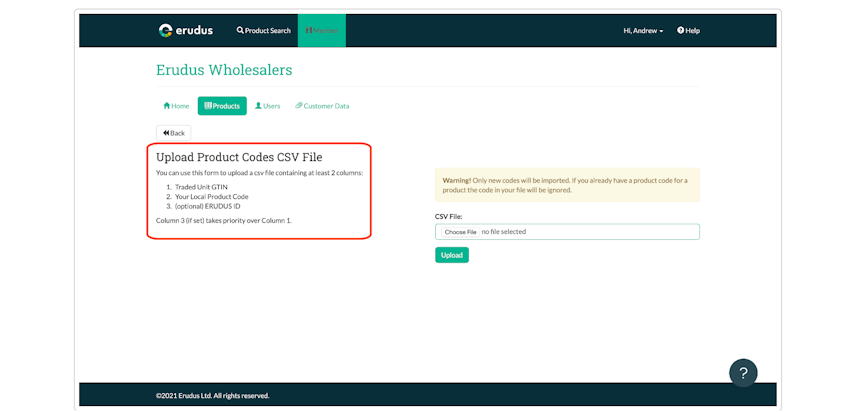This screenshot has height=412, width=858.
Task: Select the Products tab
Action: point(222,106)
